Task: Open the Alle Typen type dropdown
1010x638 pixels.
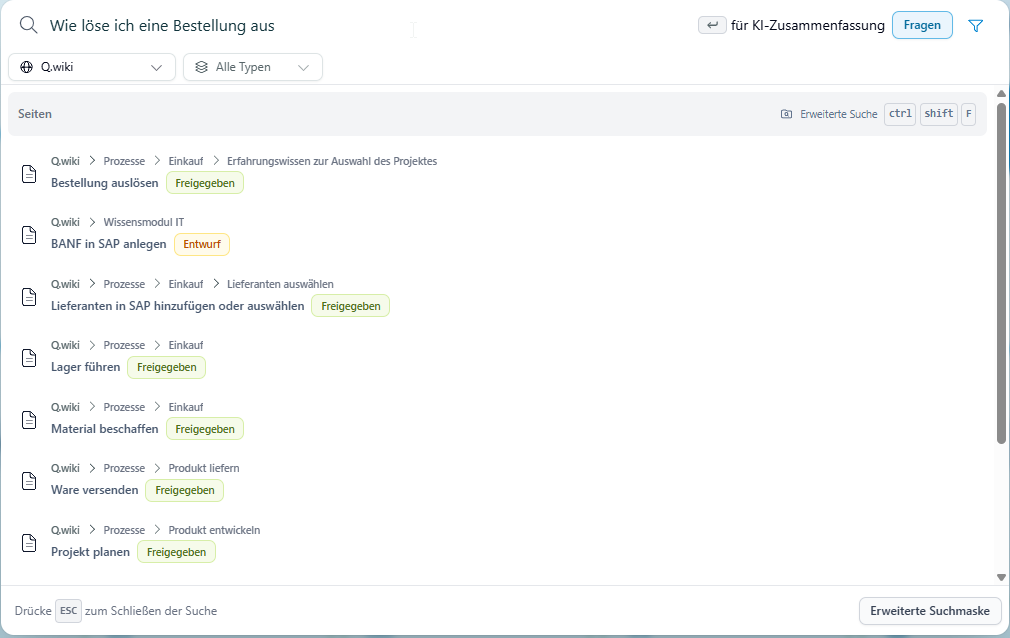Action: click(x=253, y=67)
